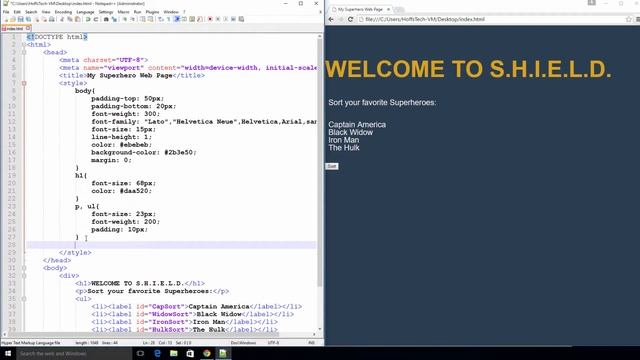Image resolution: width=640 pixels, height=360 pixels.
Task: Click the Windows Start button
Action: click(x=8, y=353)
